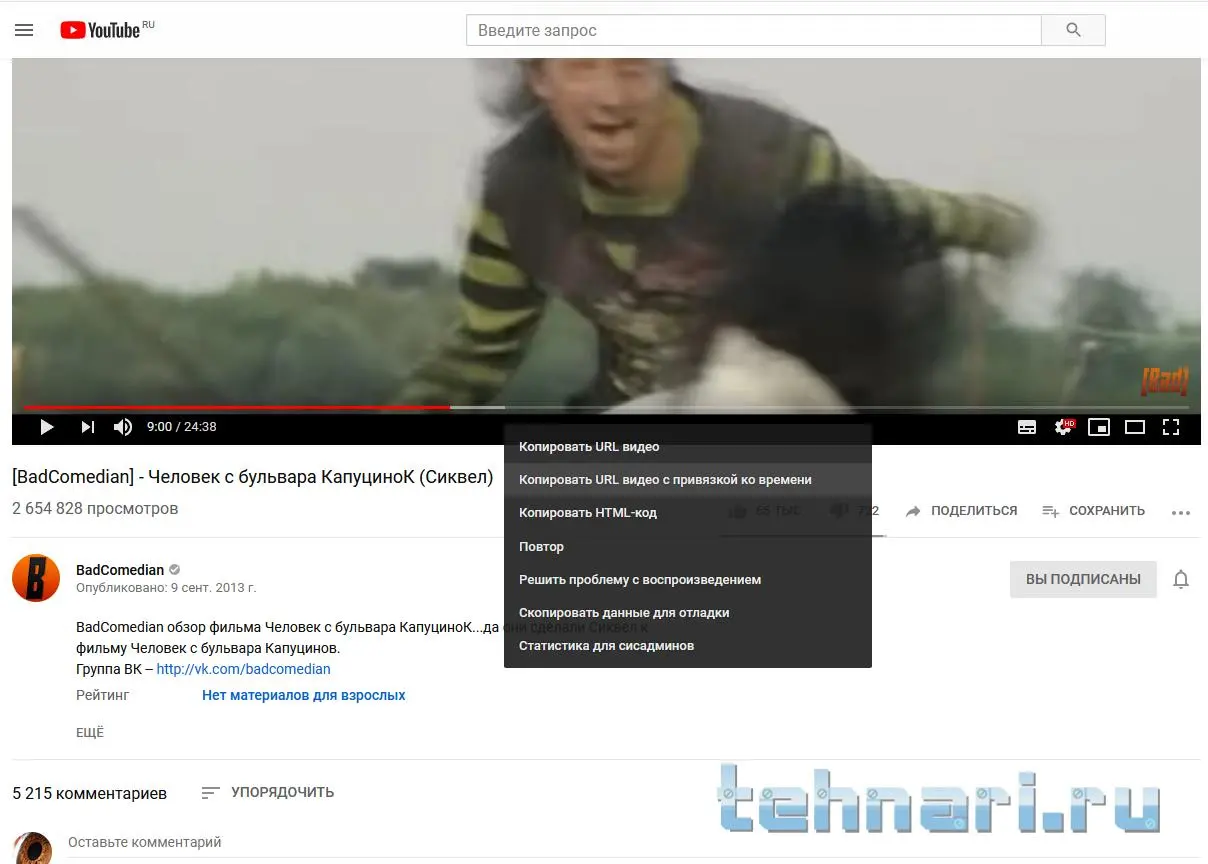Choose 'Копировать URL видео с привязкой ко времени'
This screenshot has width=1208, height=864.
coord(688,480)
